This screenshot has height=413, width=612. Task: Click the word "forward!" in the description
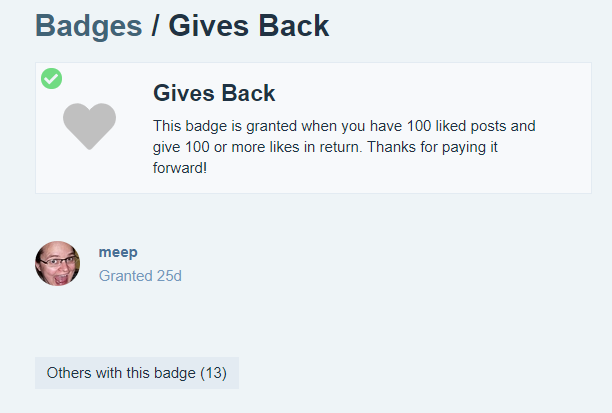(180, 168)
